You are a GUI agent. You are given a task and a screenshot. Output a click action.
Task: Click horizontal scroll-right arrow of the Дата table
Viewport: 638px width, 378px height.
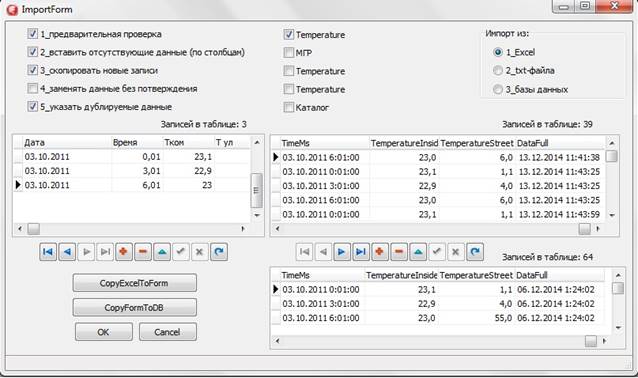(243, 229)
